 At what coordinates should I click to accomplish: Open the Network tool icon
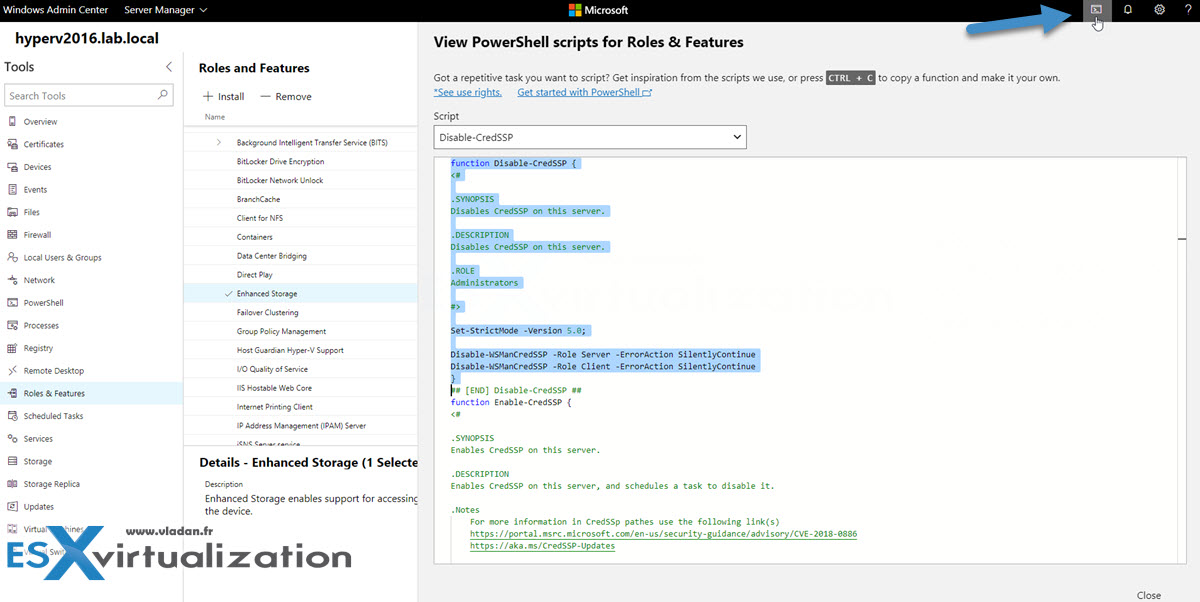pos(13,280)
